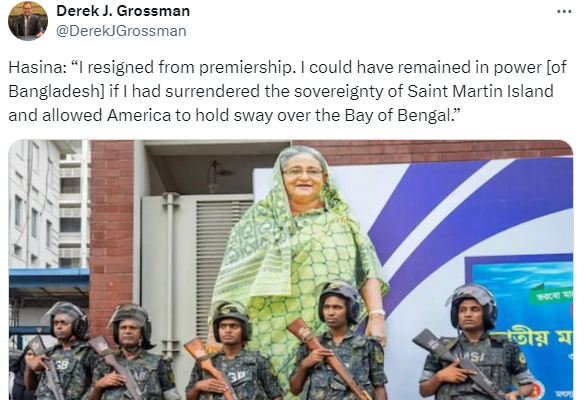
Task: Click the words "Saint Martin Island" in tweet
Action: point(480,91)
